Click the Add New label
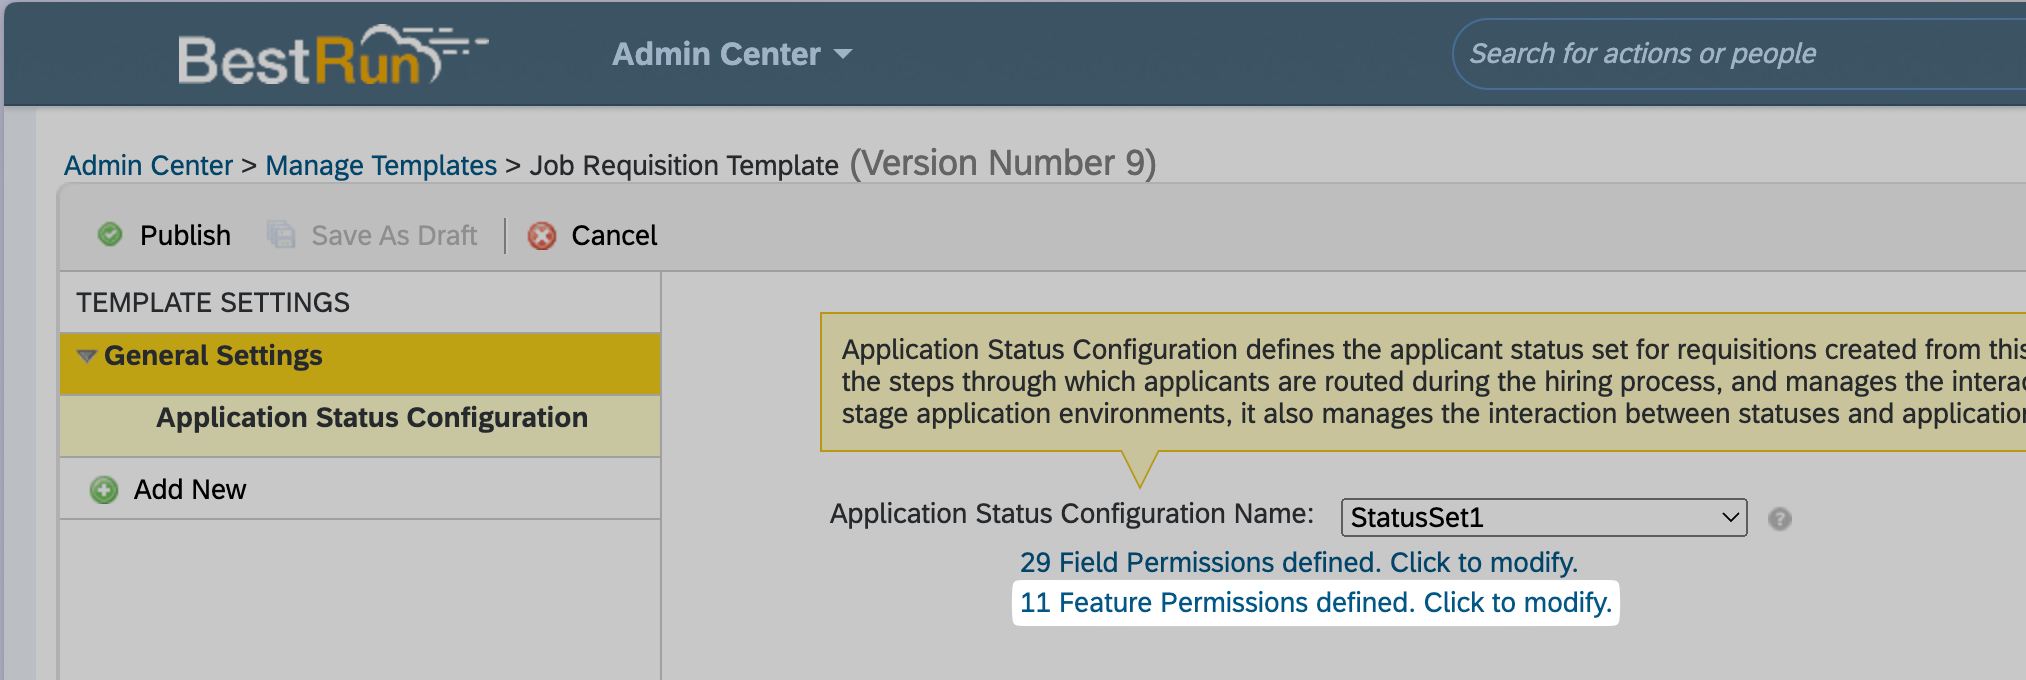Image resolution: width=2026 pixels, height=680 pixels. [x=190, y=490]
